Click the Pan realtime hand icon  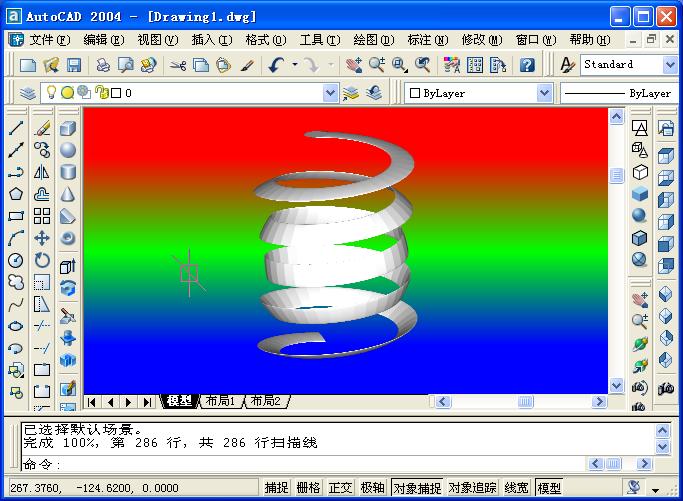pos(354,65)
